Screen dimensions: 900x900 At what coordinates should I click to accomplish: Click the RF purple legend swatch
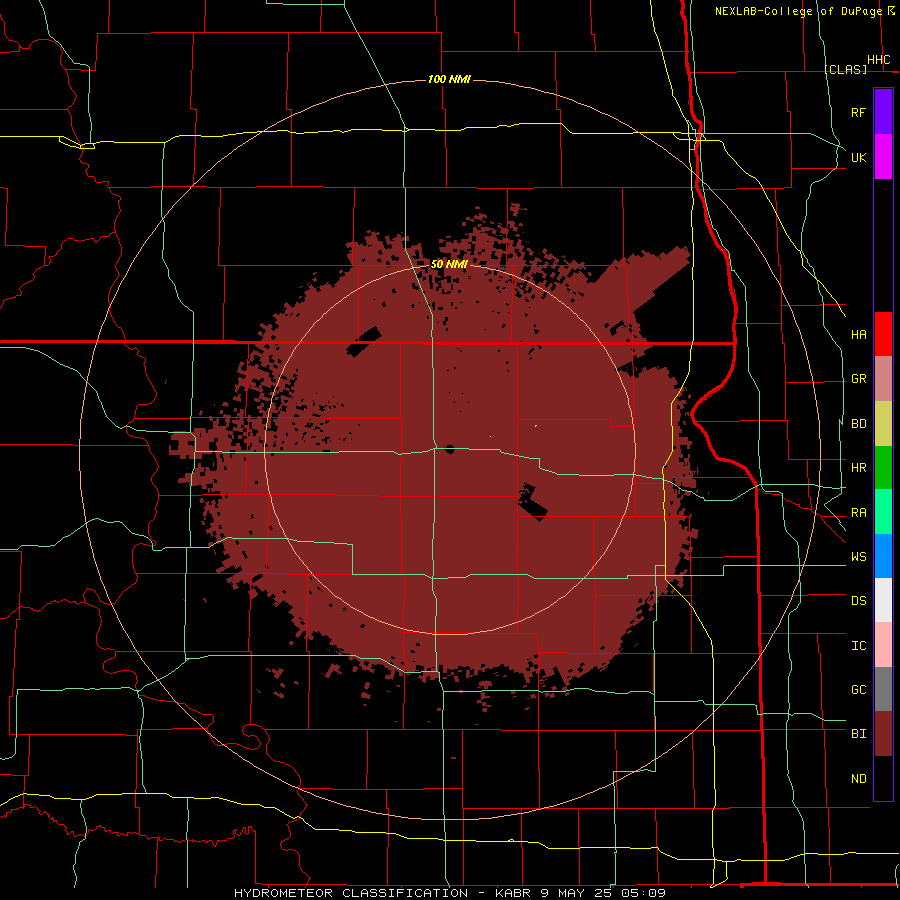(883, 112)
